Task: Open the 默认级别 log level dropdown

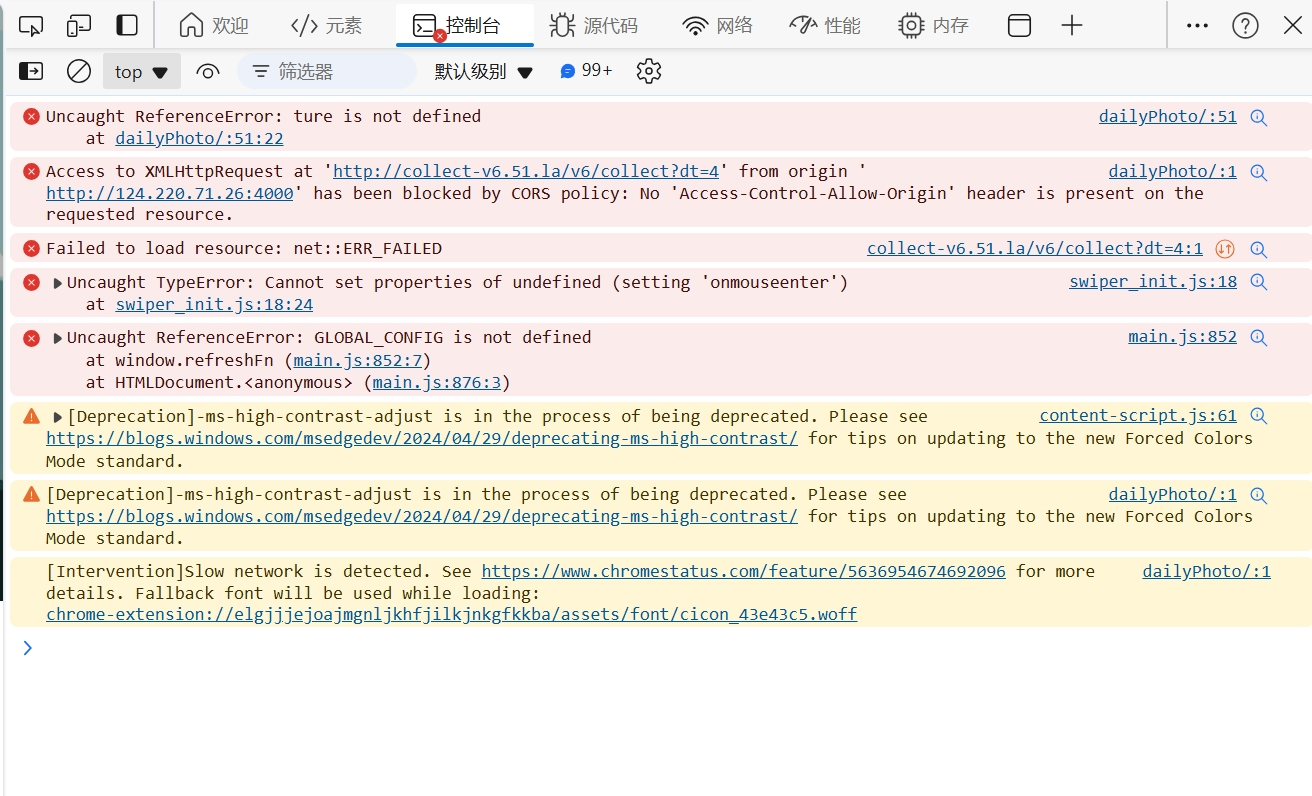Action: 484,71
